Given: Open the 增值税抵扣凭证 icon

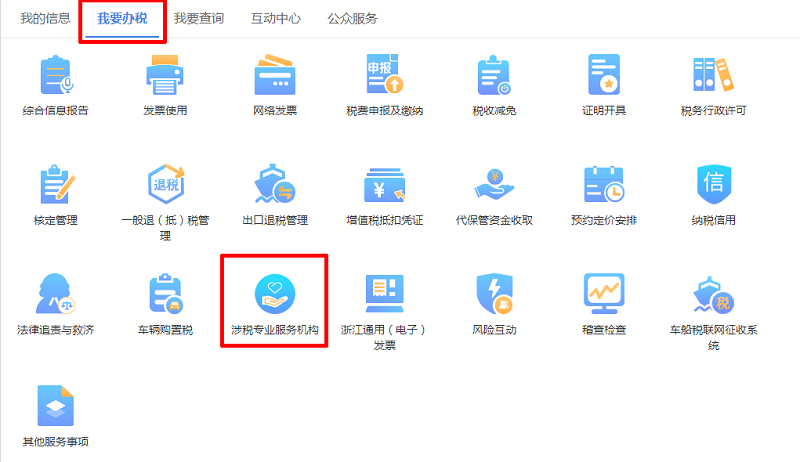Looking at the screenshot, I should [x=385, y=186].
